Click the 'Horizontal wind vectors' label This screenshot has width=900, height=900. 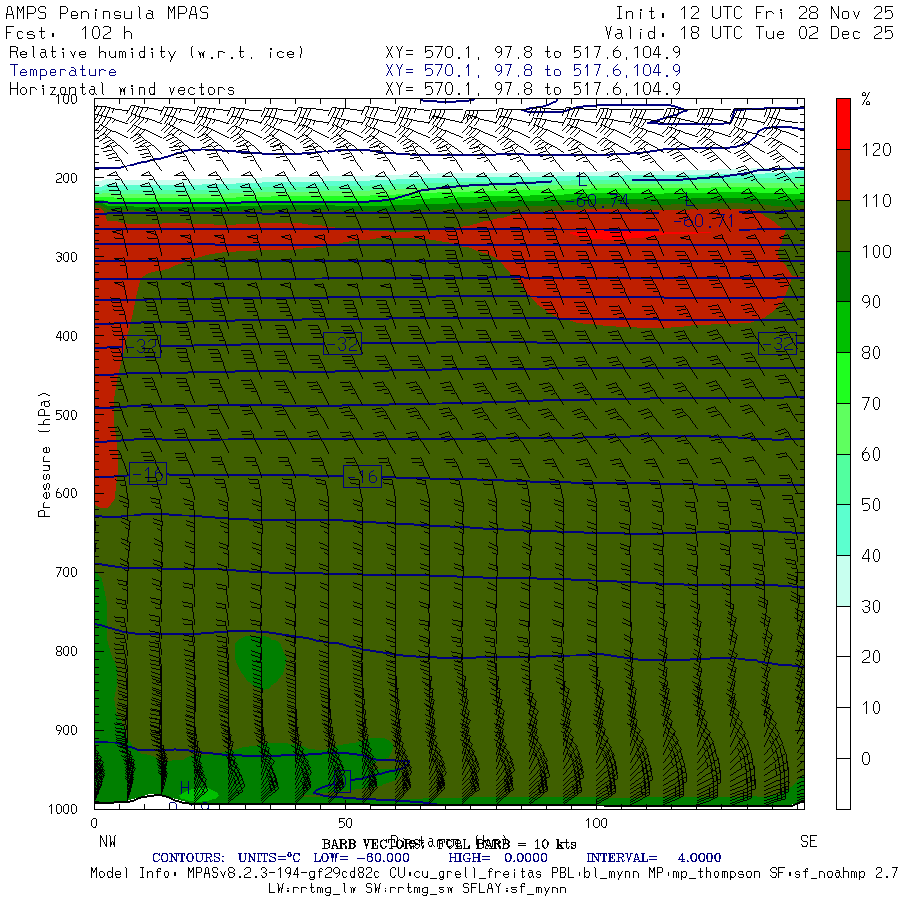click(122, 90)
